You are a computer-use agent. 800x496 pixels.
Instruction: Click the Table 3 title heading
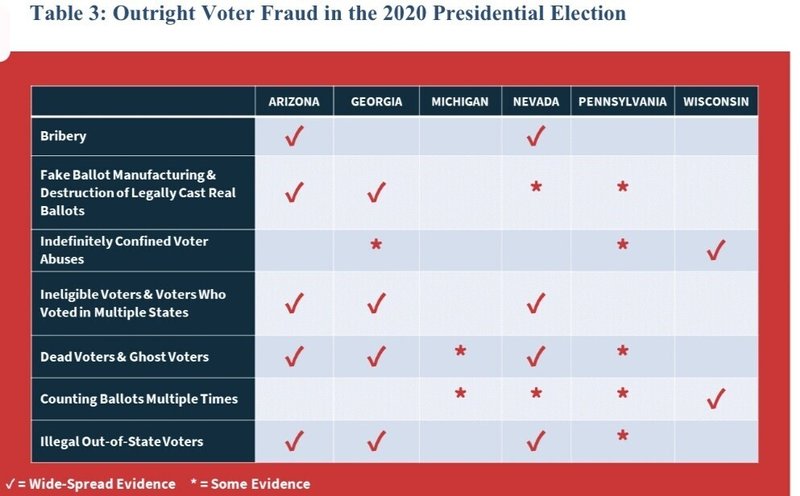tap(328, 13)
